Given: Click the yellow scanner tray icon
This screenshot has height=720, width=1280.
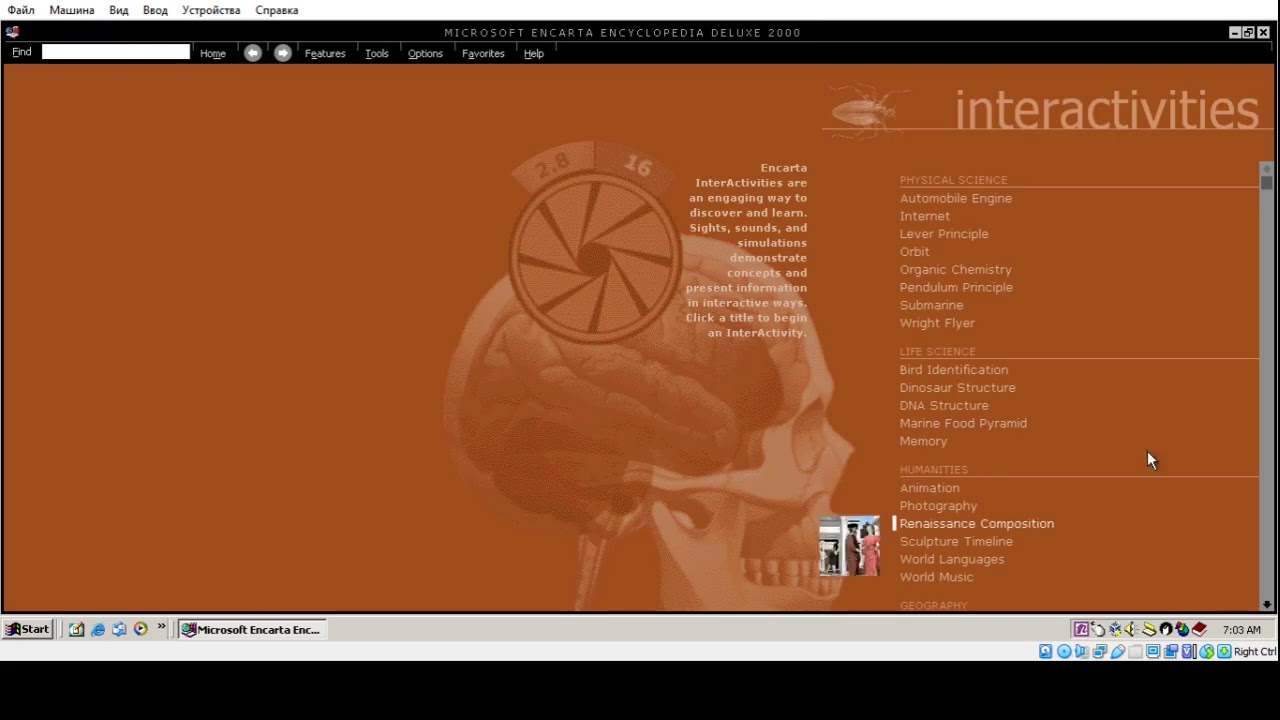Looking at the screenshot, I should tap(1149, 629).
